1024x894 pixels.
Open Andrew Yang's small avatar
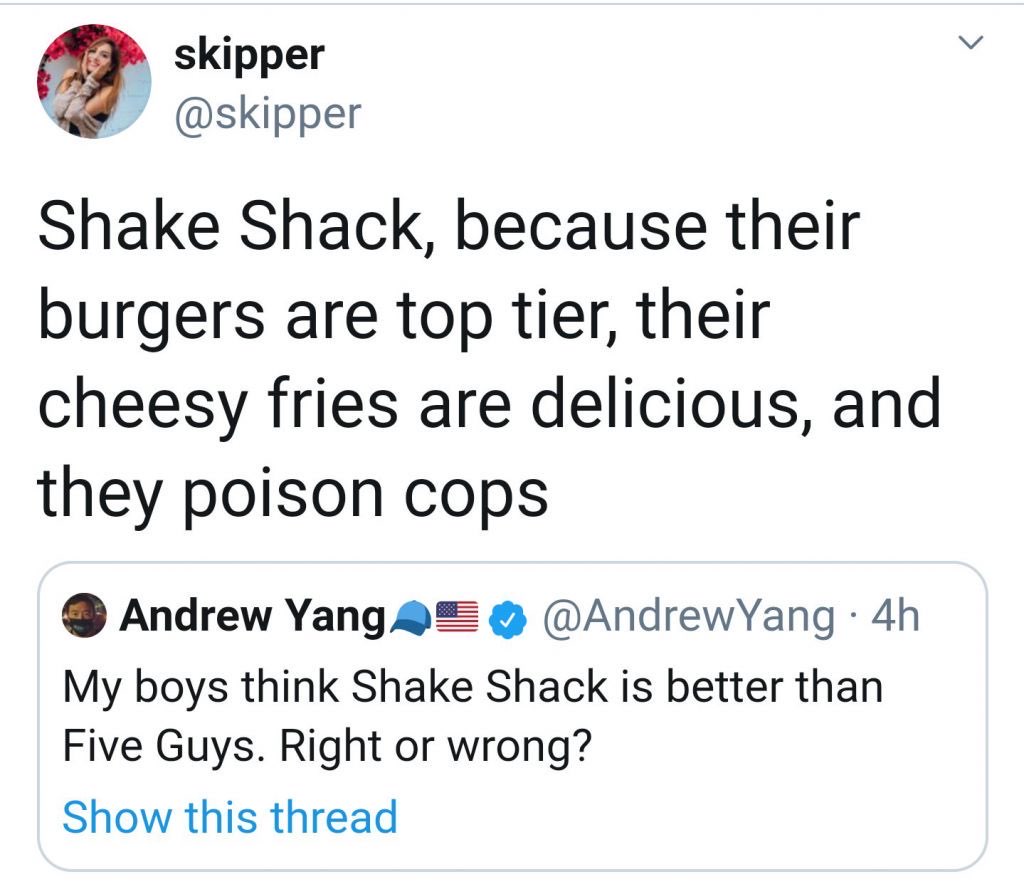[x=84, y=615]
